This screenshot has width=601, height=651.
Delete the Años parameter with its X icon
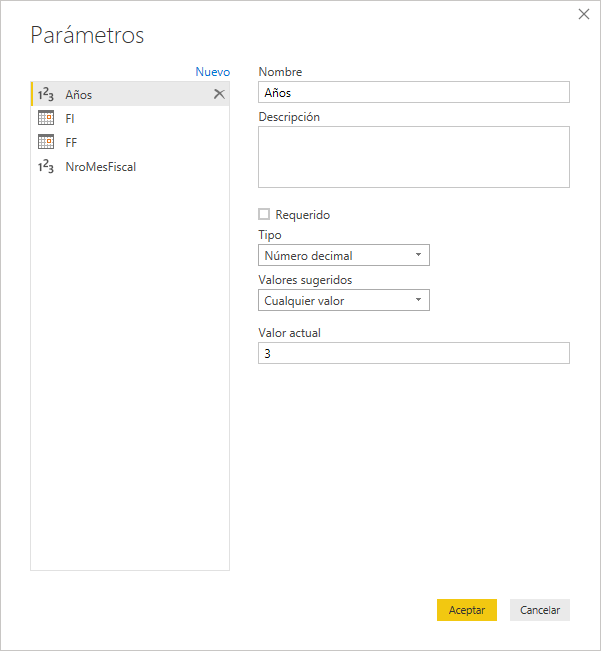[219, 94]
